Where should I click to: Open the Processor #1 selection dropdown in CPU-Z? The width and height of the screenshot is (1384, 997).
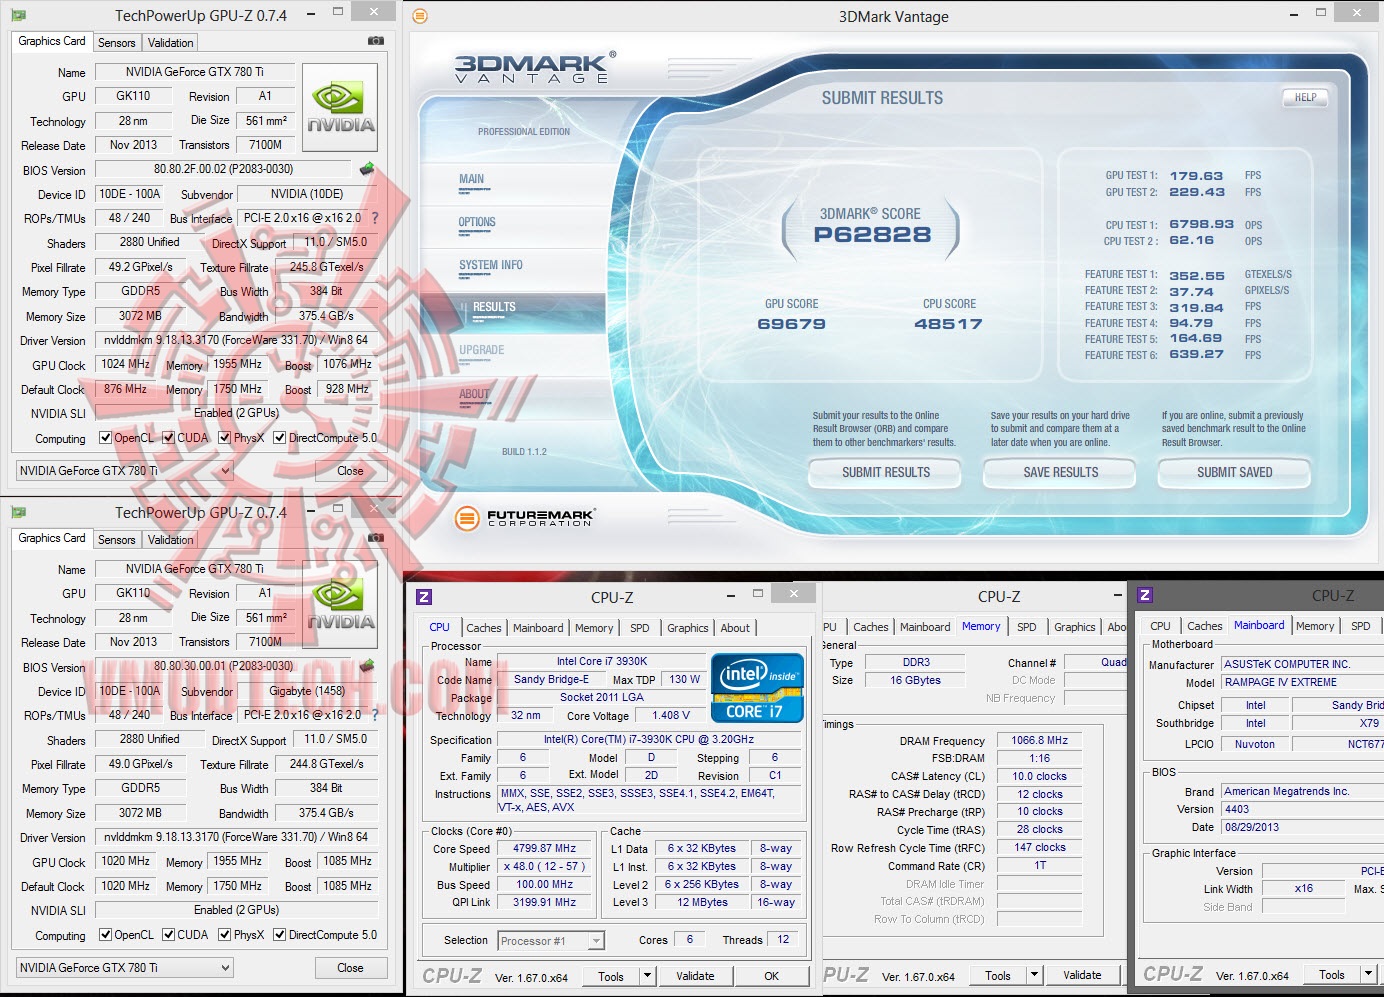tap(551, 941)
